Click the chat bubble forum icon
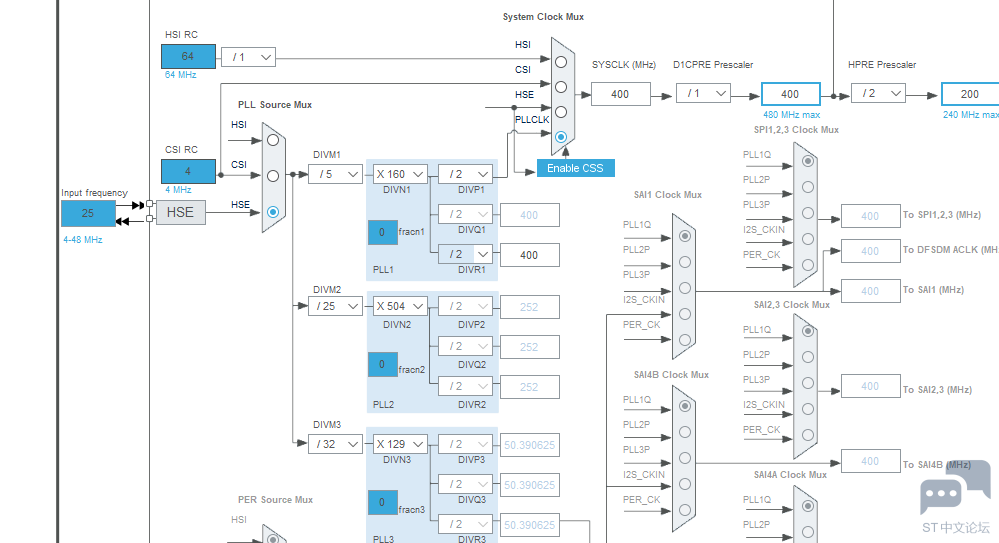Viewport: 999px width, 543px height. 941,495
